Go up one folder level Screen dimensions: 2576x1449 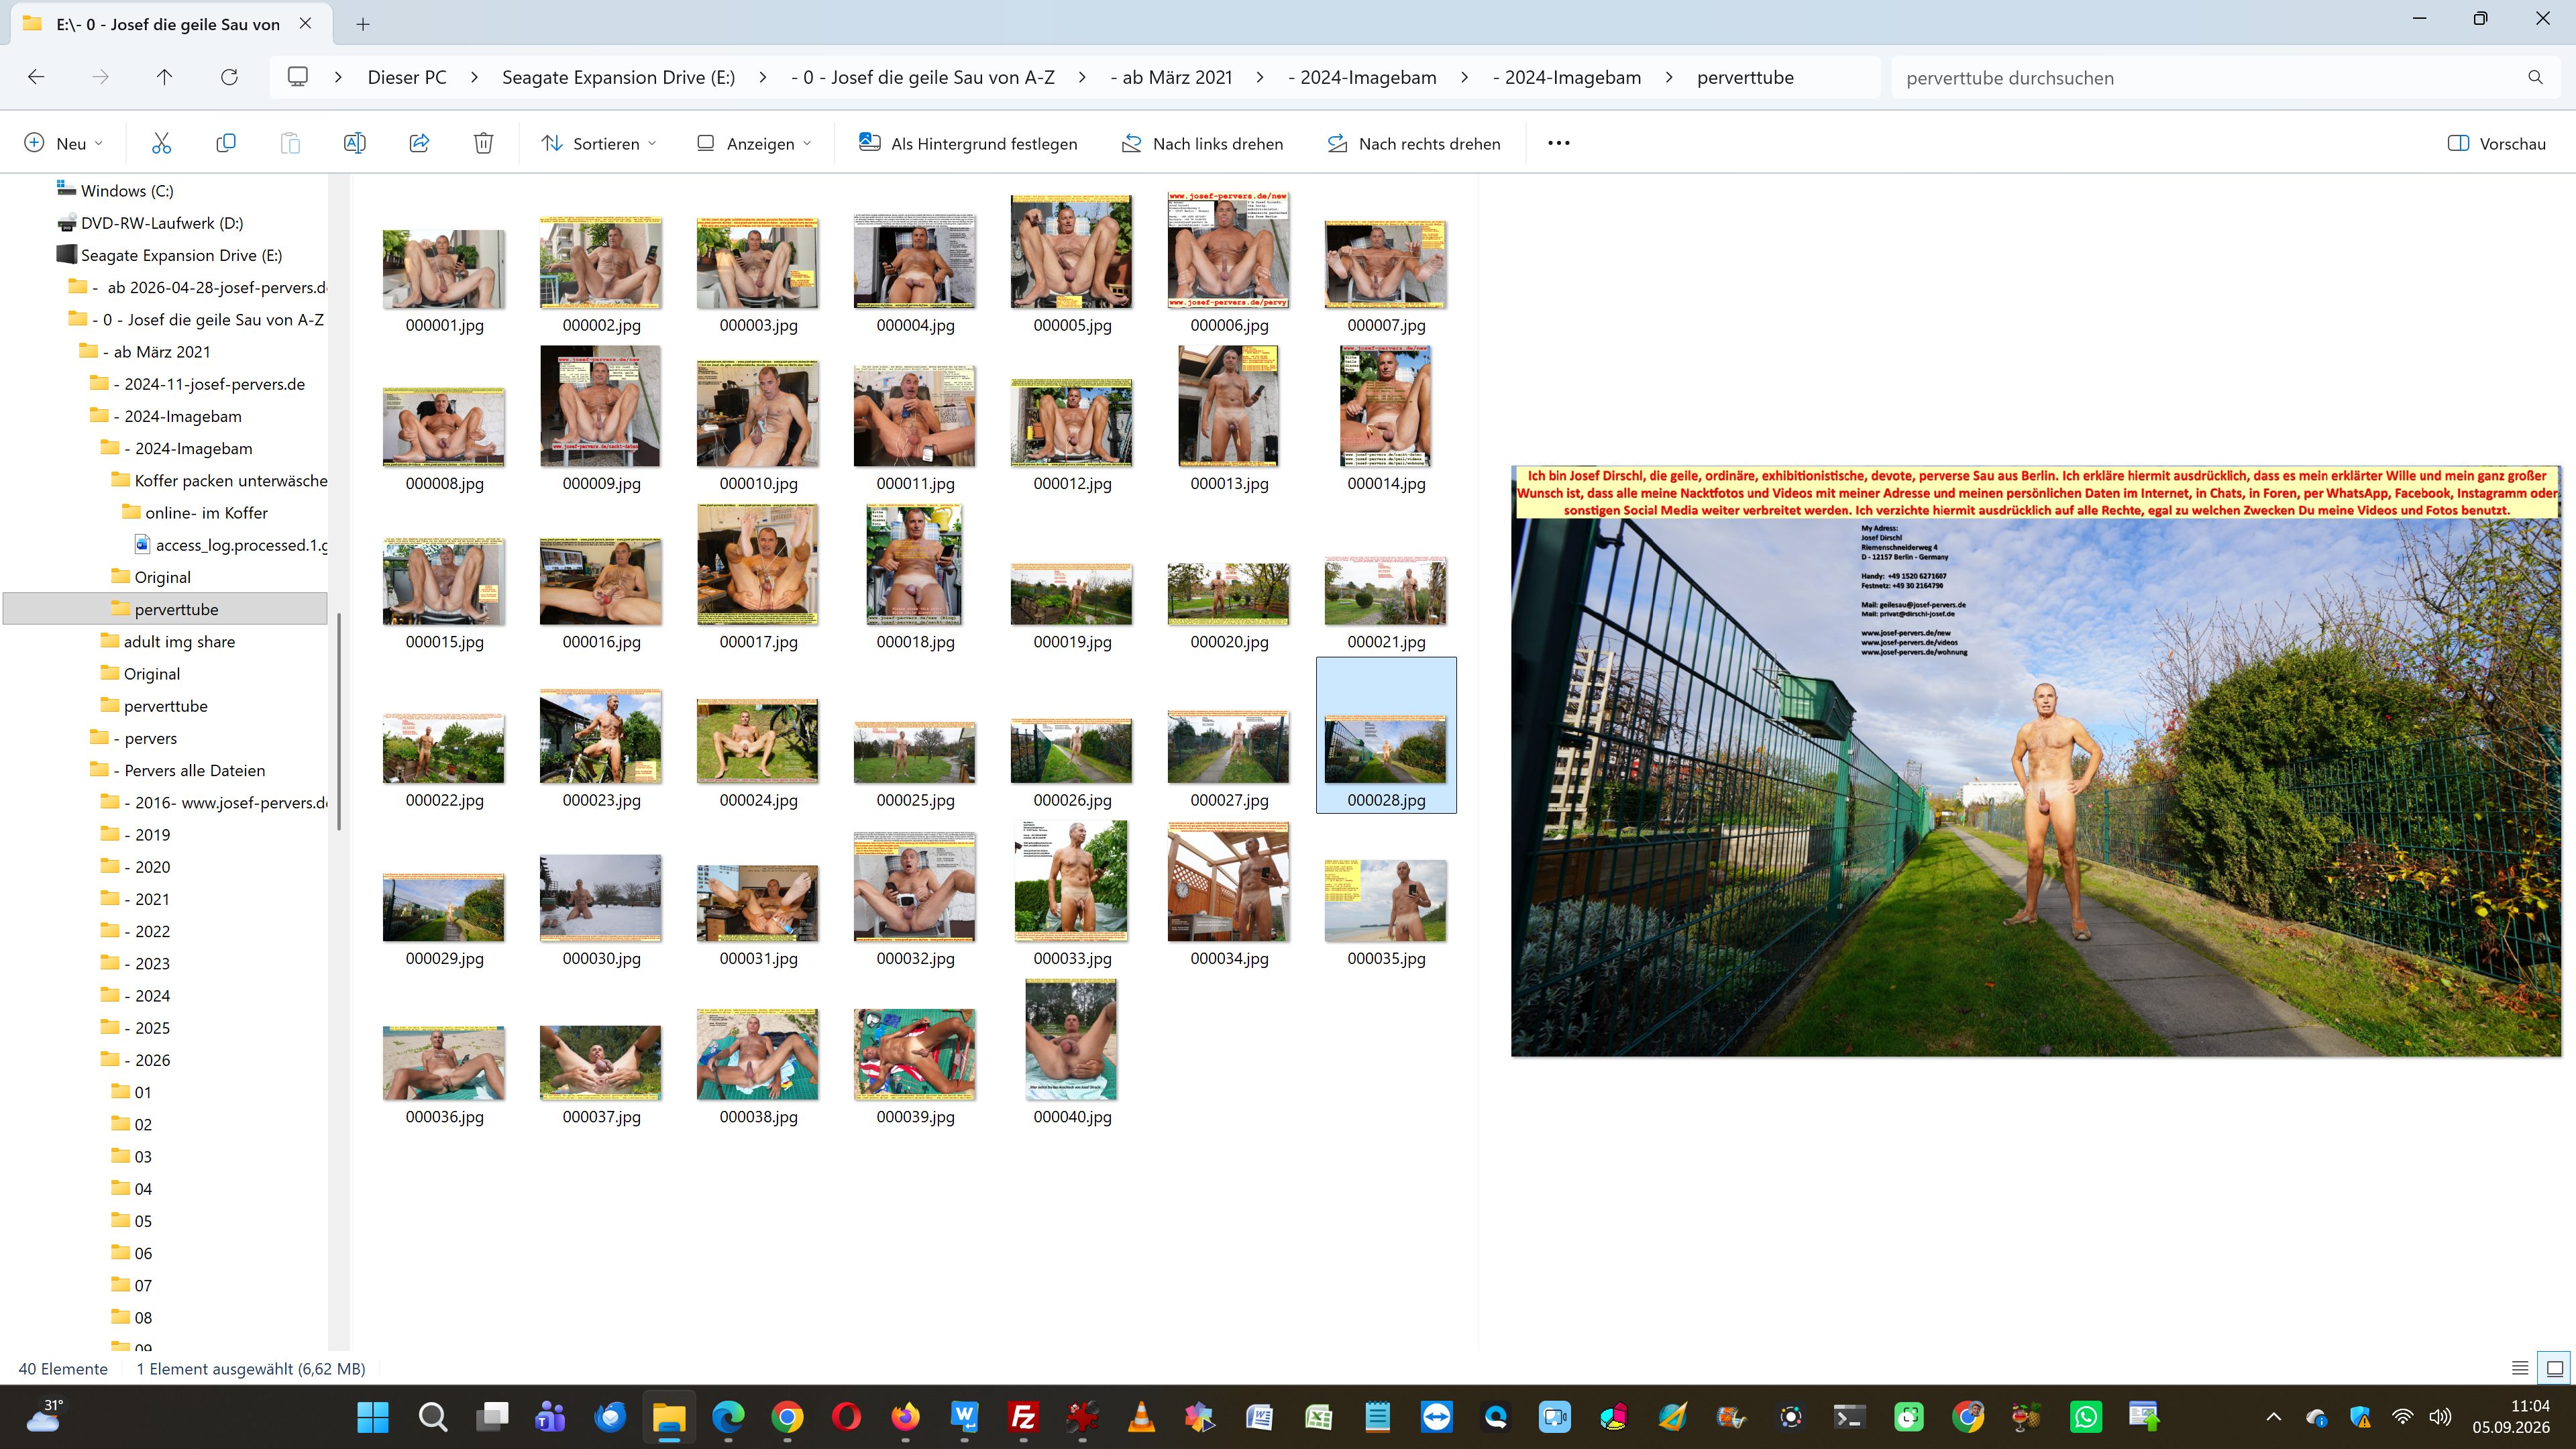point(165,77)
